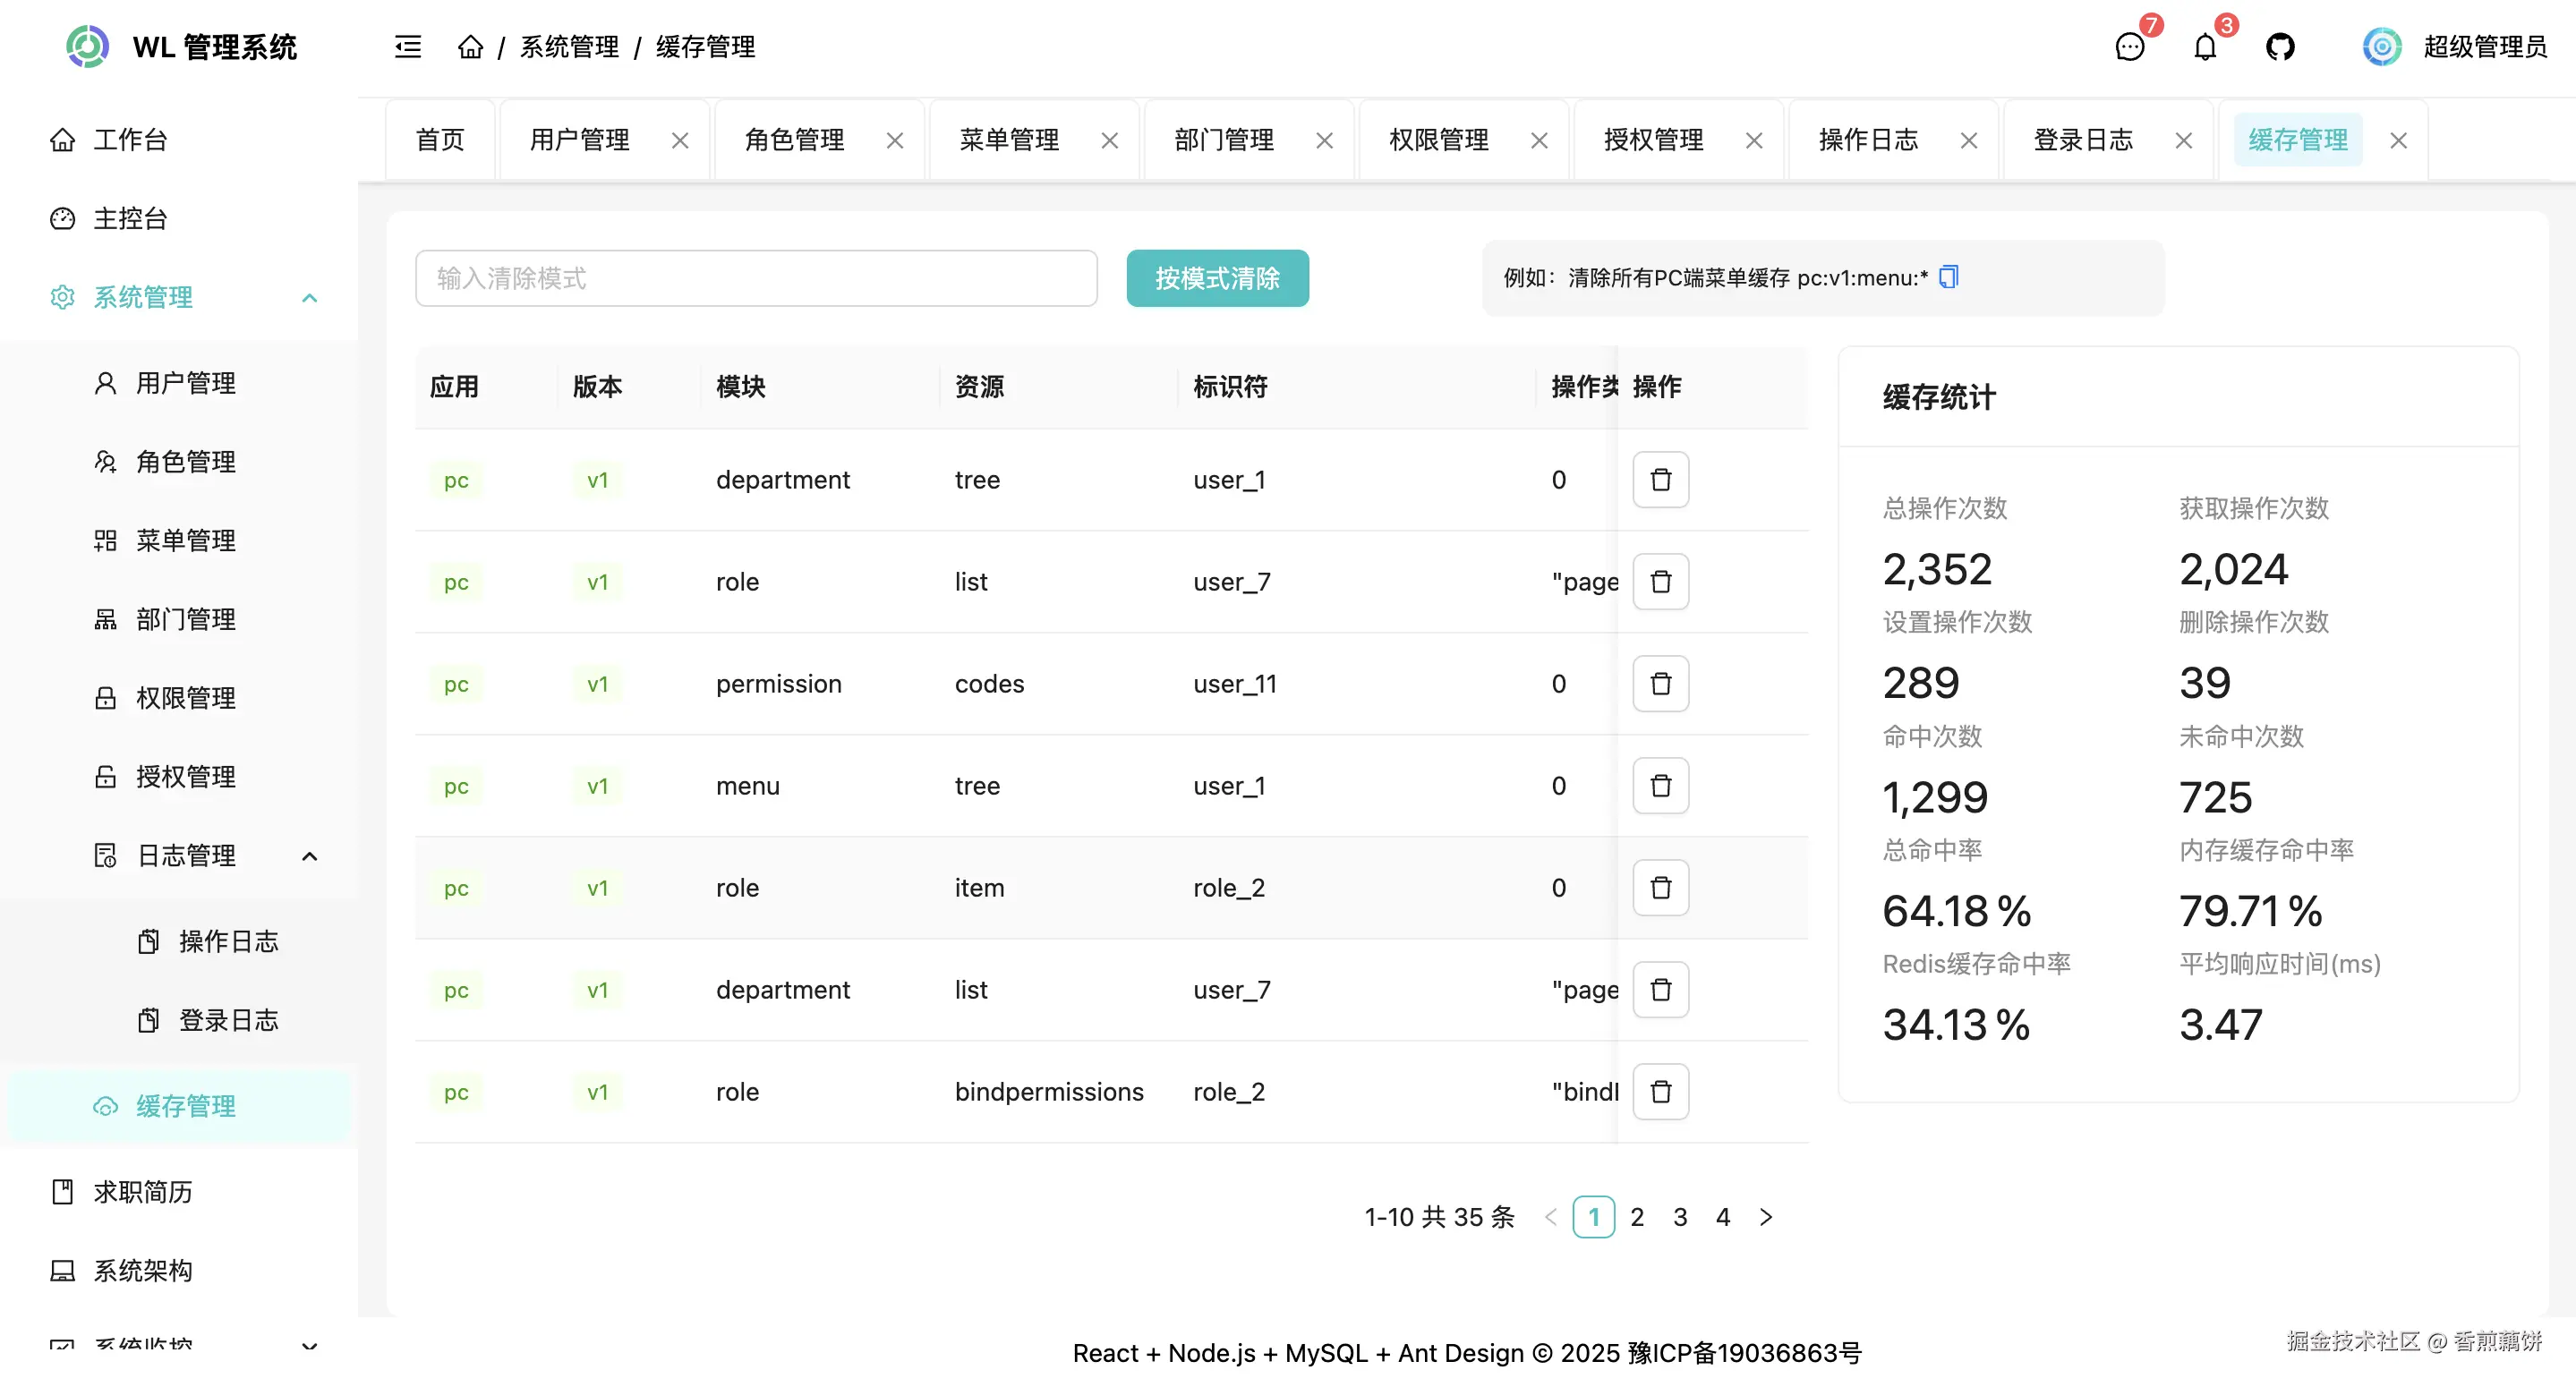The width and height of the screenshot is (2576, 1387).
Task: Switch to the 用户管理 tab
Action: tap(580, 140)
